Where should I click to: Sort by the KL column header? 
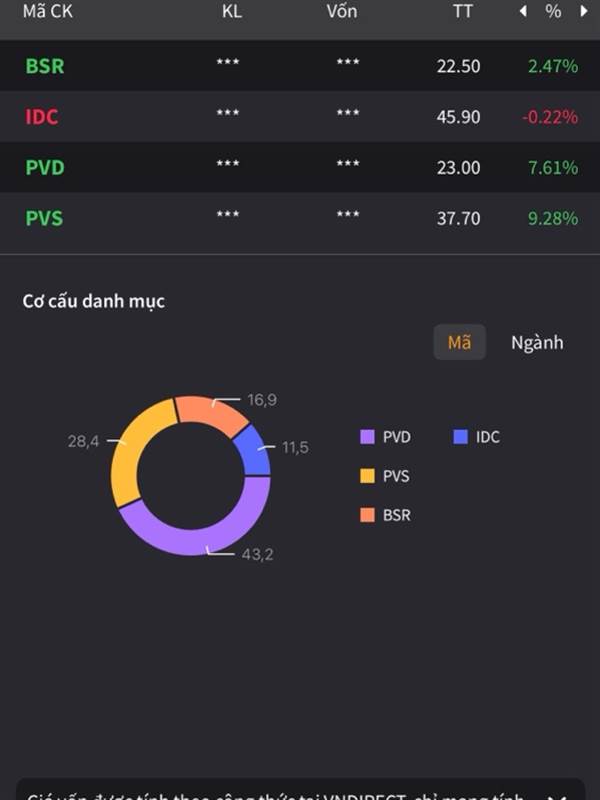point(232,11)
